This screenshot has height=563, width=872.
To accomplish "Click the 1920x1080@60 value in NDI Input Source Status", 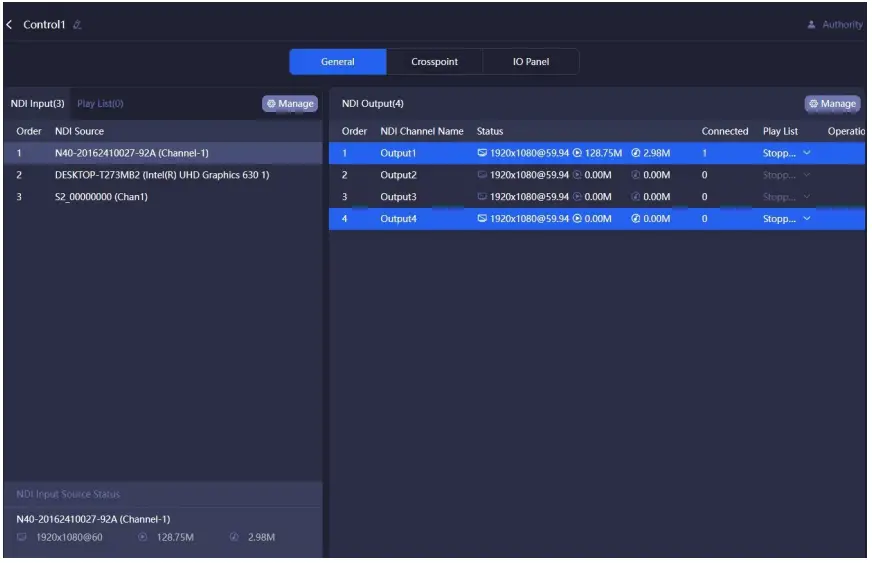I will pos(69,537).
